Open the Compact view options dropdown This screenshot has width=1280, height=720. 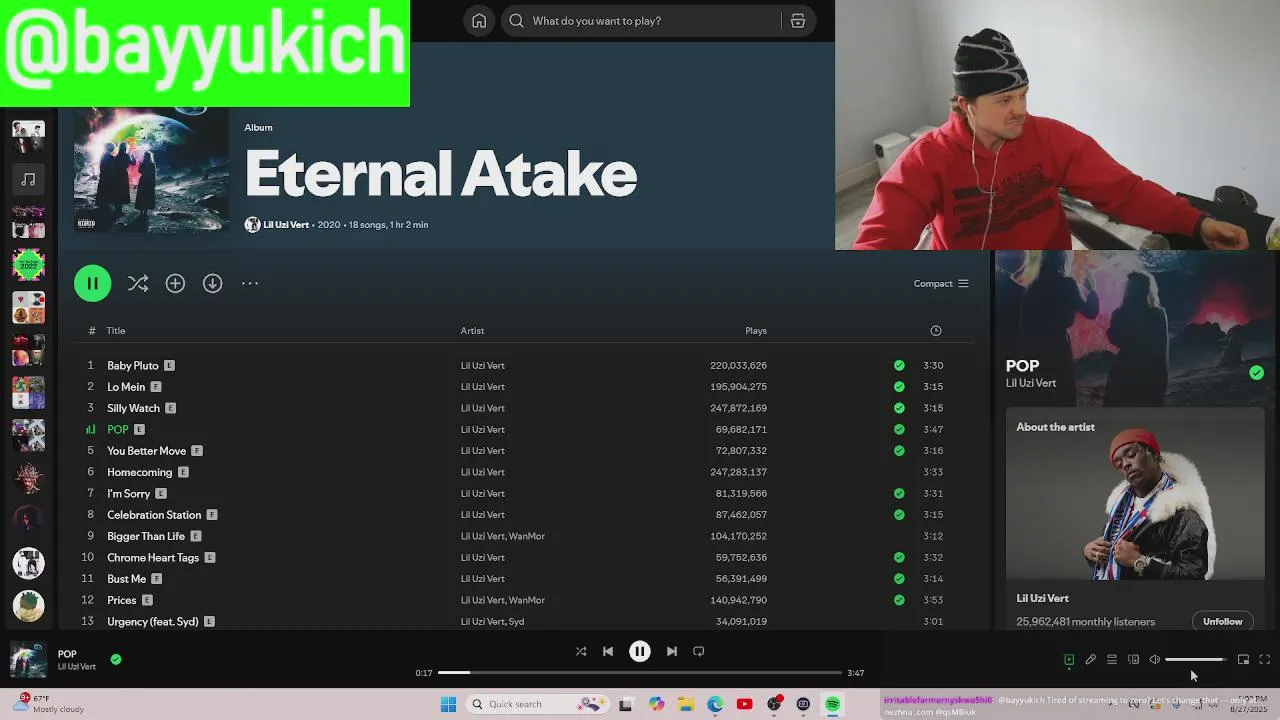tap(941, 284)
